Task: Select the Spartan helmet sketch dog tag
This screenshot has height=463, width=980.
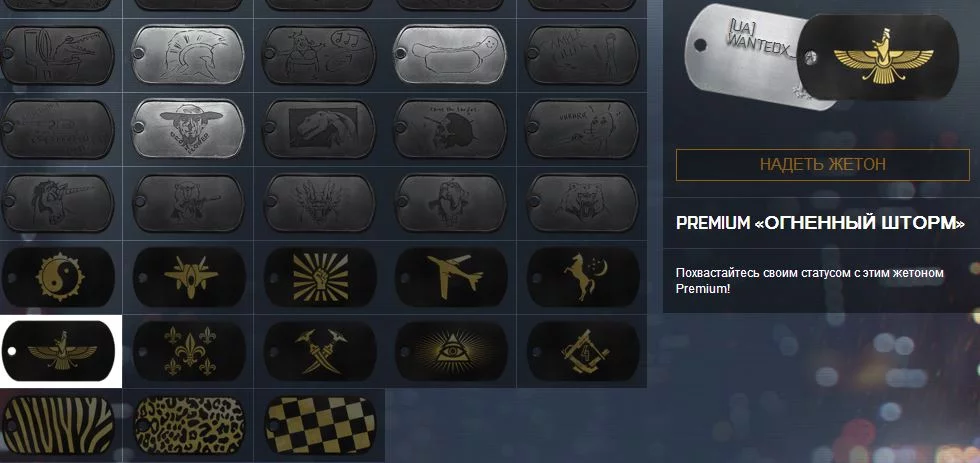Action: pyautogui.click(x=188, y=55)
